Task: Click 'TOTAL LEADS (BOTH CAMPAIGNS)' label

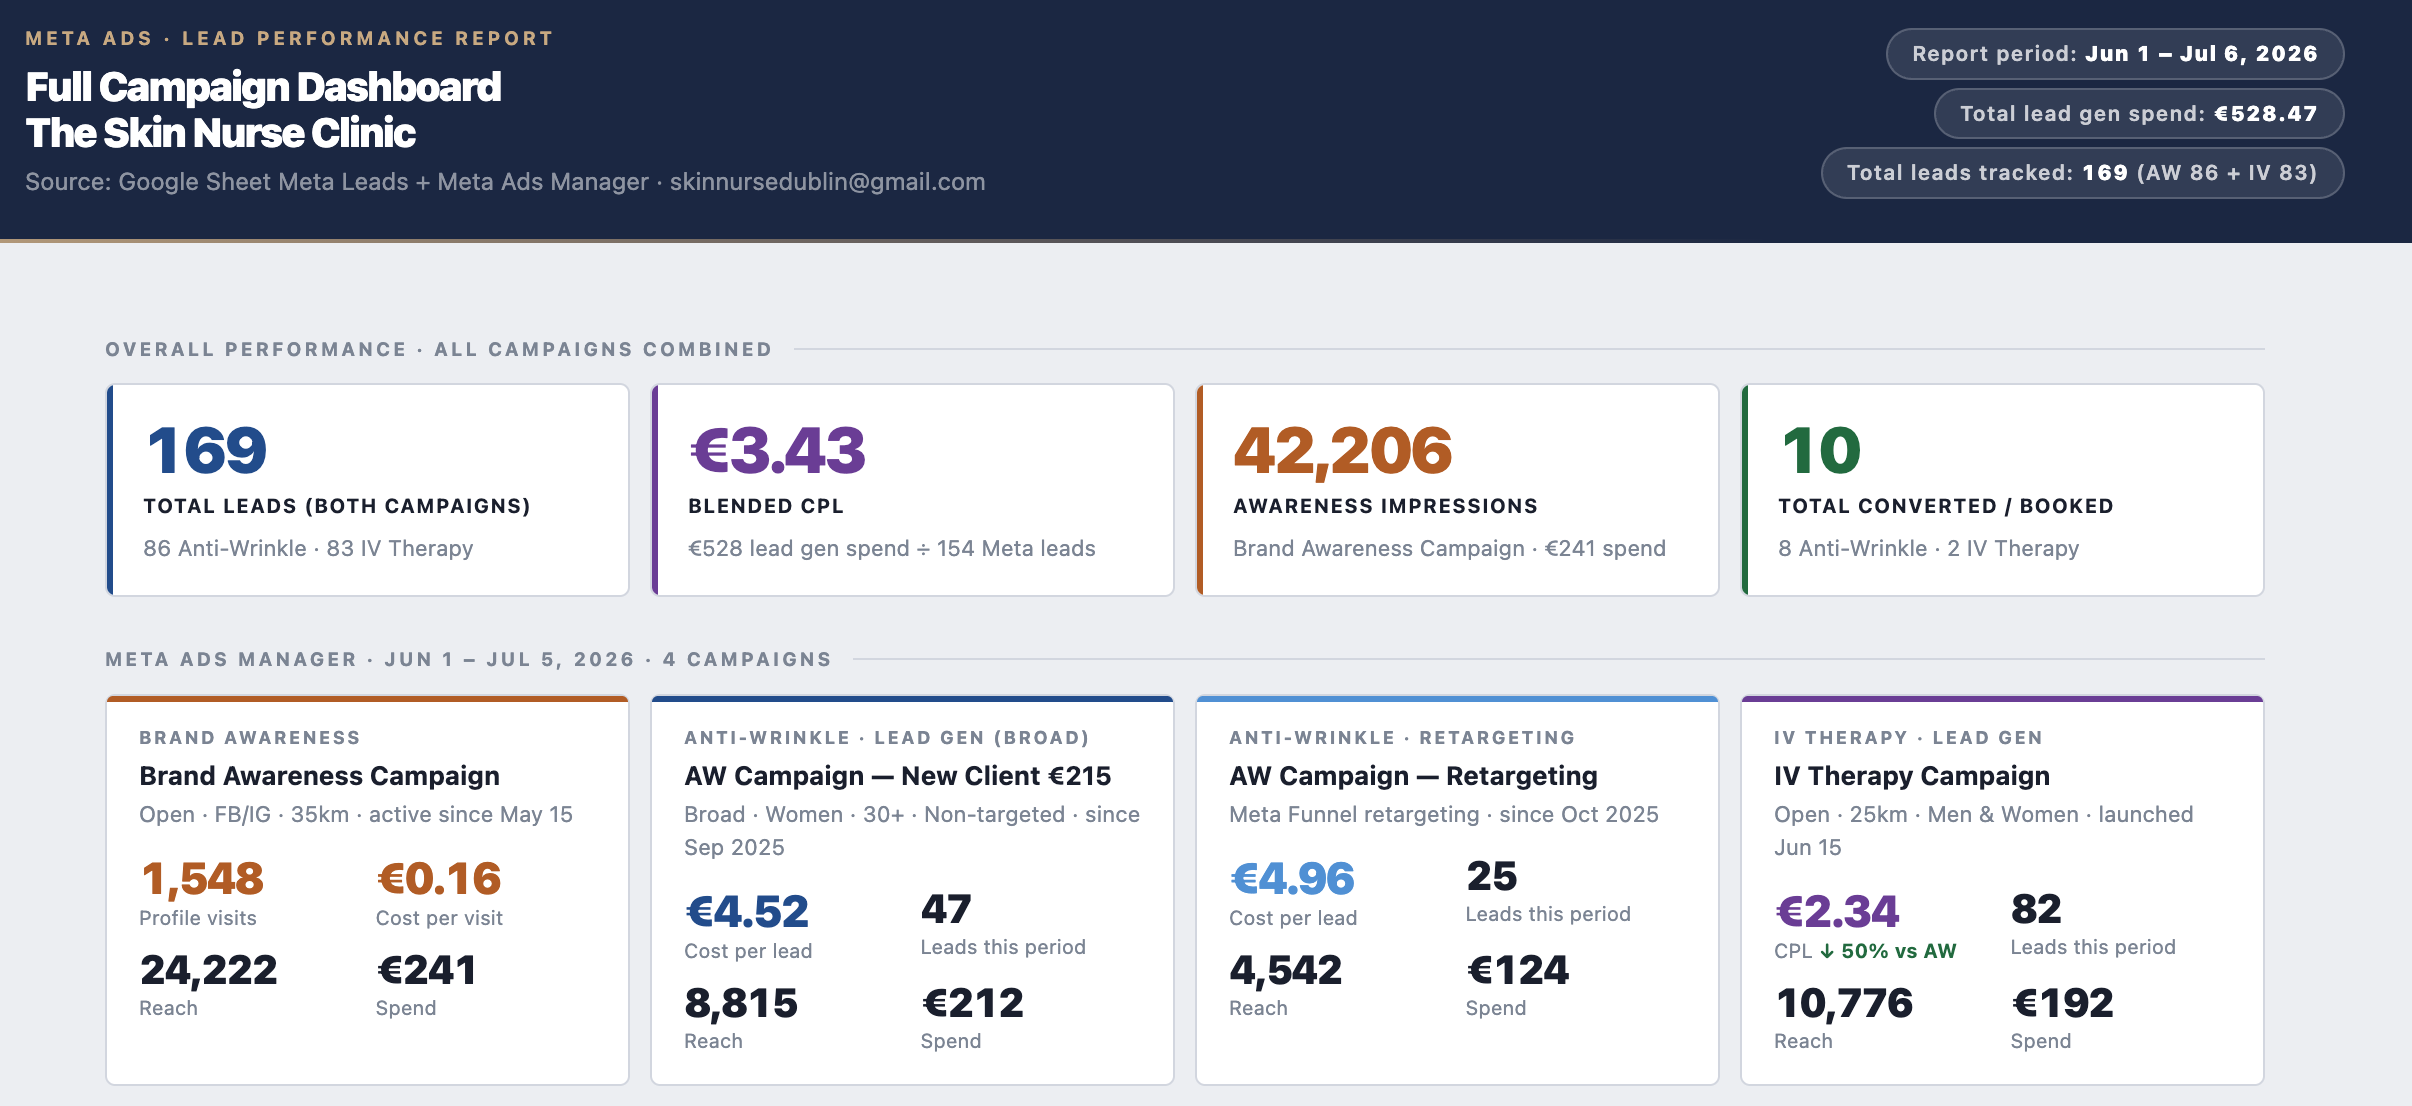Action: [x=337, y=506]
